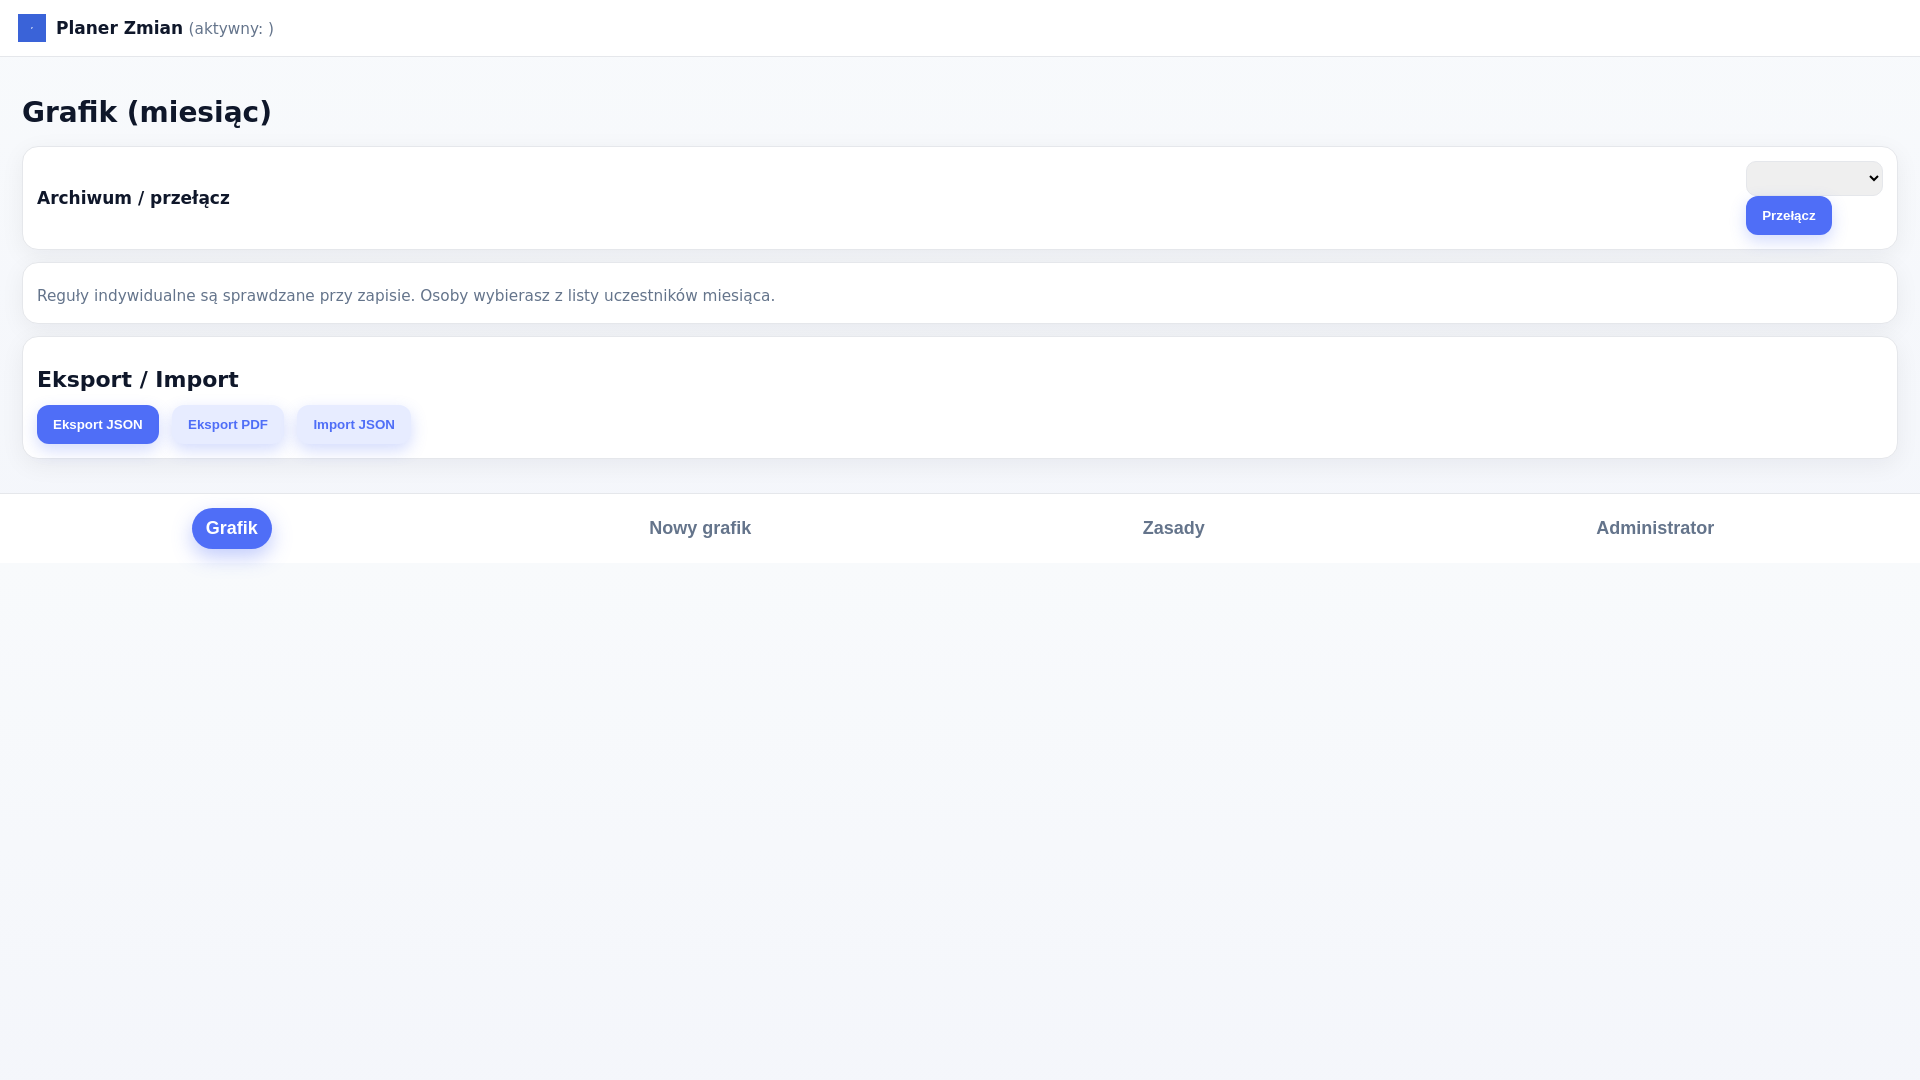Screen dimensions: 1920x1080
Task: Click the Eksport PDF button
Action: [x=228, y=424]
